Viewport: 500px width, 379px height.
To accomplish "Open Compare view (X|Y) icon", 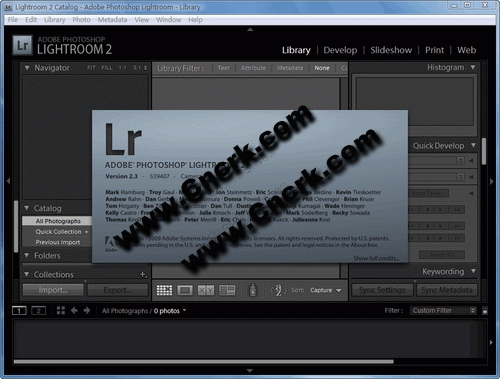I will 206,290.
